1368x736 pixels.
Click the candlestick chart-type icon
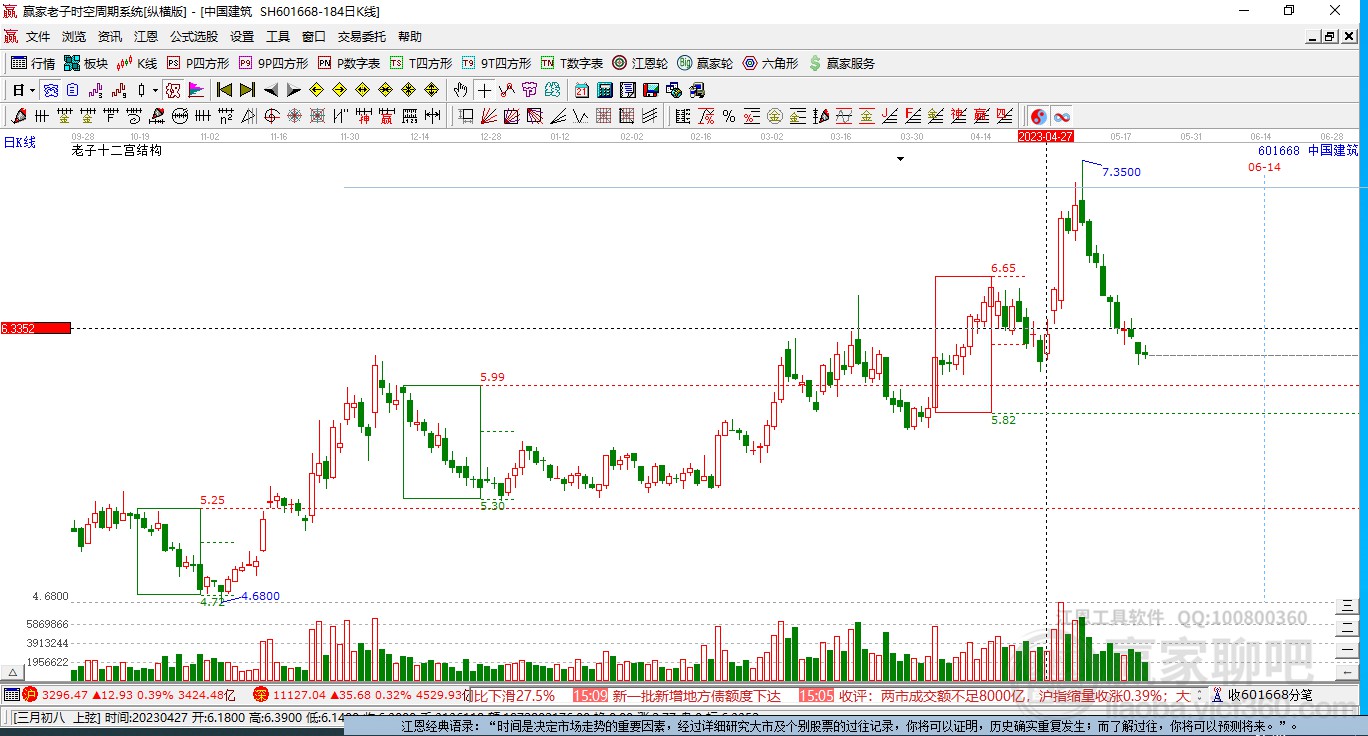point(142,90)
